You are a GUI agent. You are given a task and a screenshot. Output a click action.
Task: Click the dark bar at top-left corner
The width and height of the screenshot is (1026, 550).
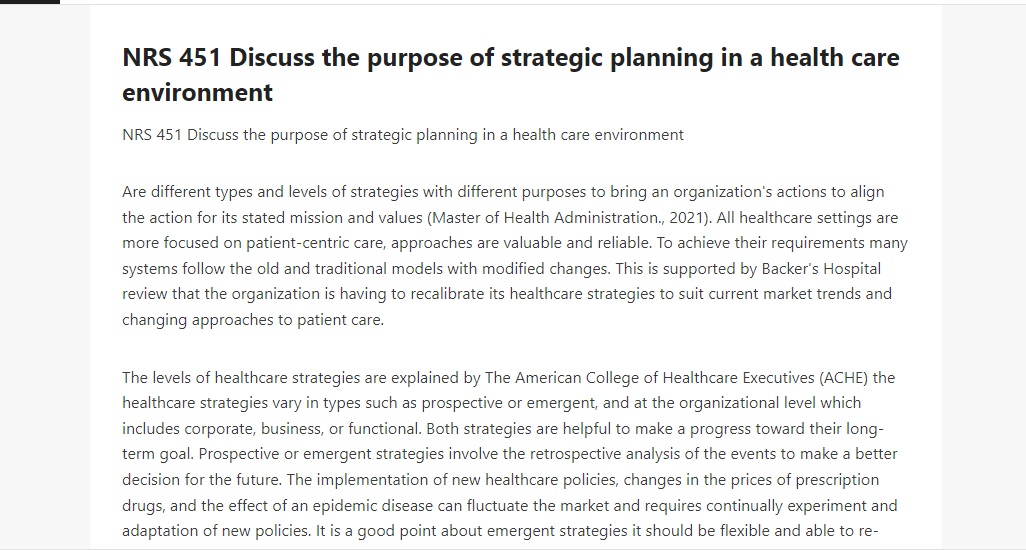29,2
